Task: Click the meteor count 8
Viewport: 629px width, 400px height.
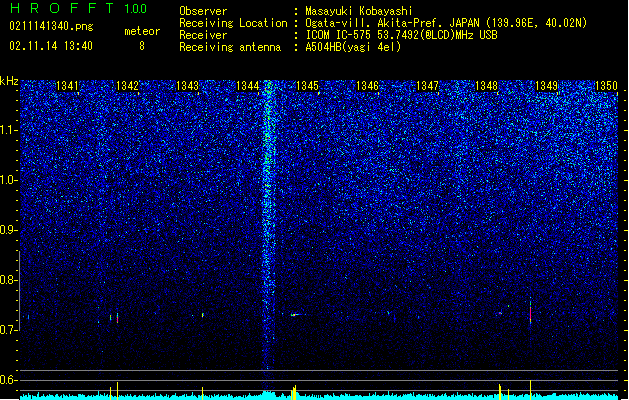Action: point(142,46)
